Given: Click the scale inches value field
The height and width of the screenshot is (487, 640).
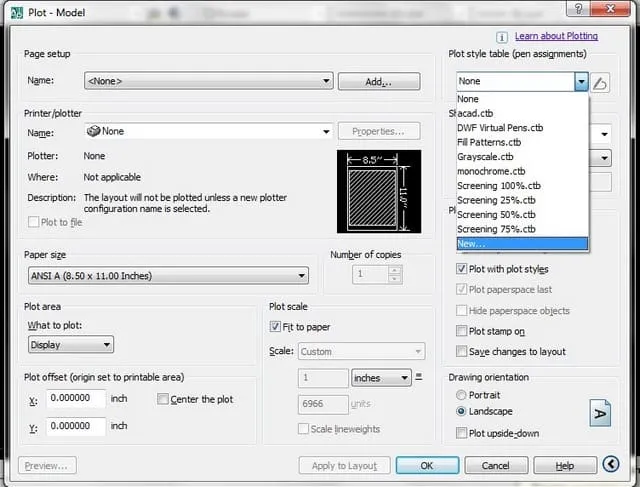Looking at the screenshot, I should click(323, 378).
